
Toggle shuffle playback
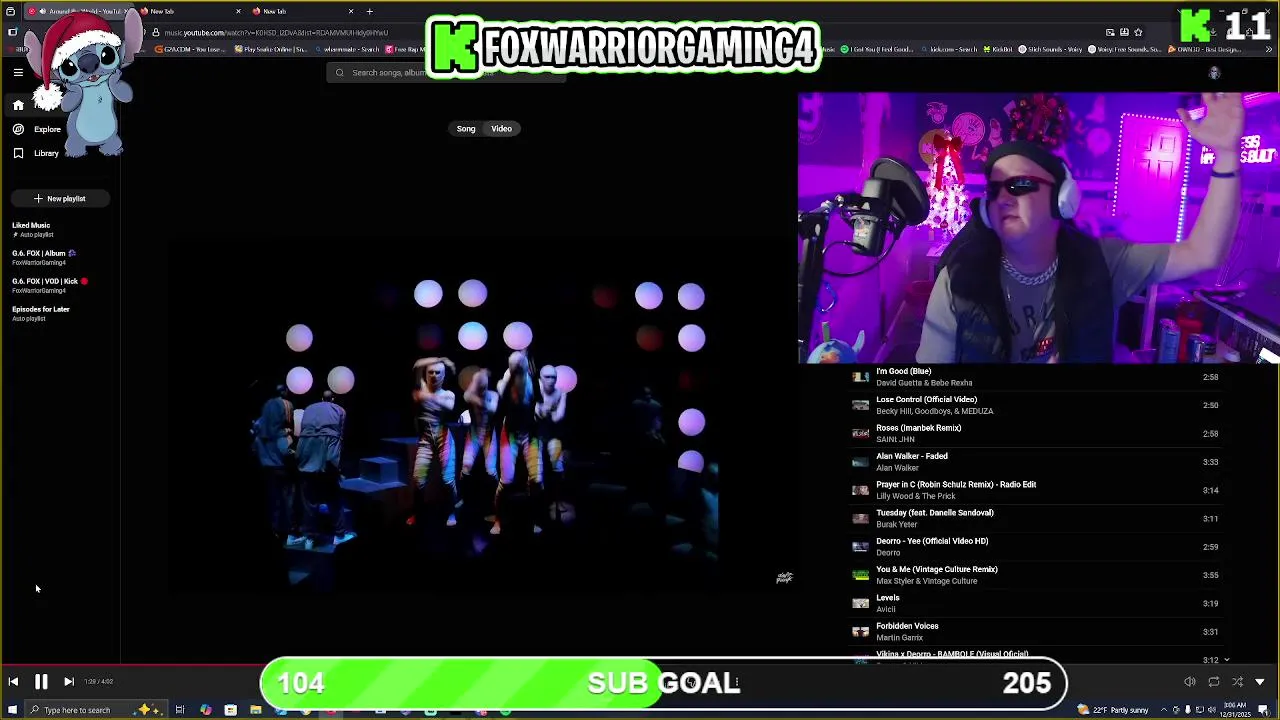(1237, 682)
